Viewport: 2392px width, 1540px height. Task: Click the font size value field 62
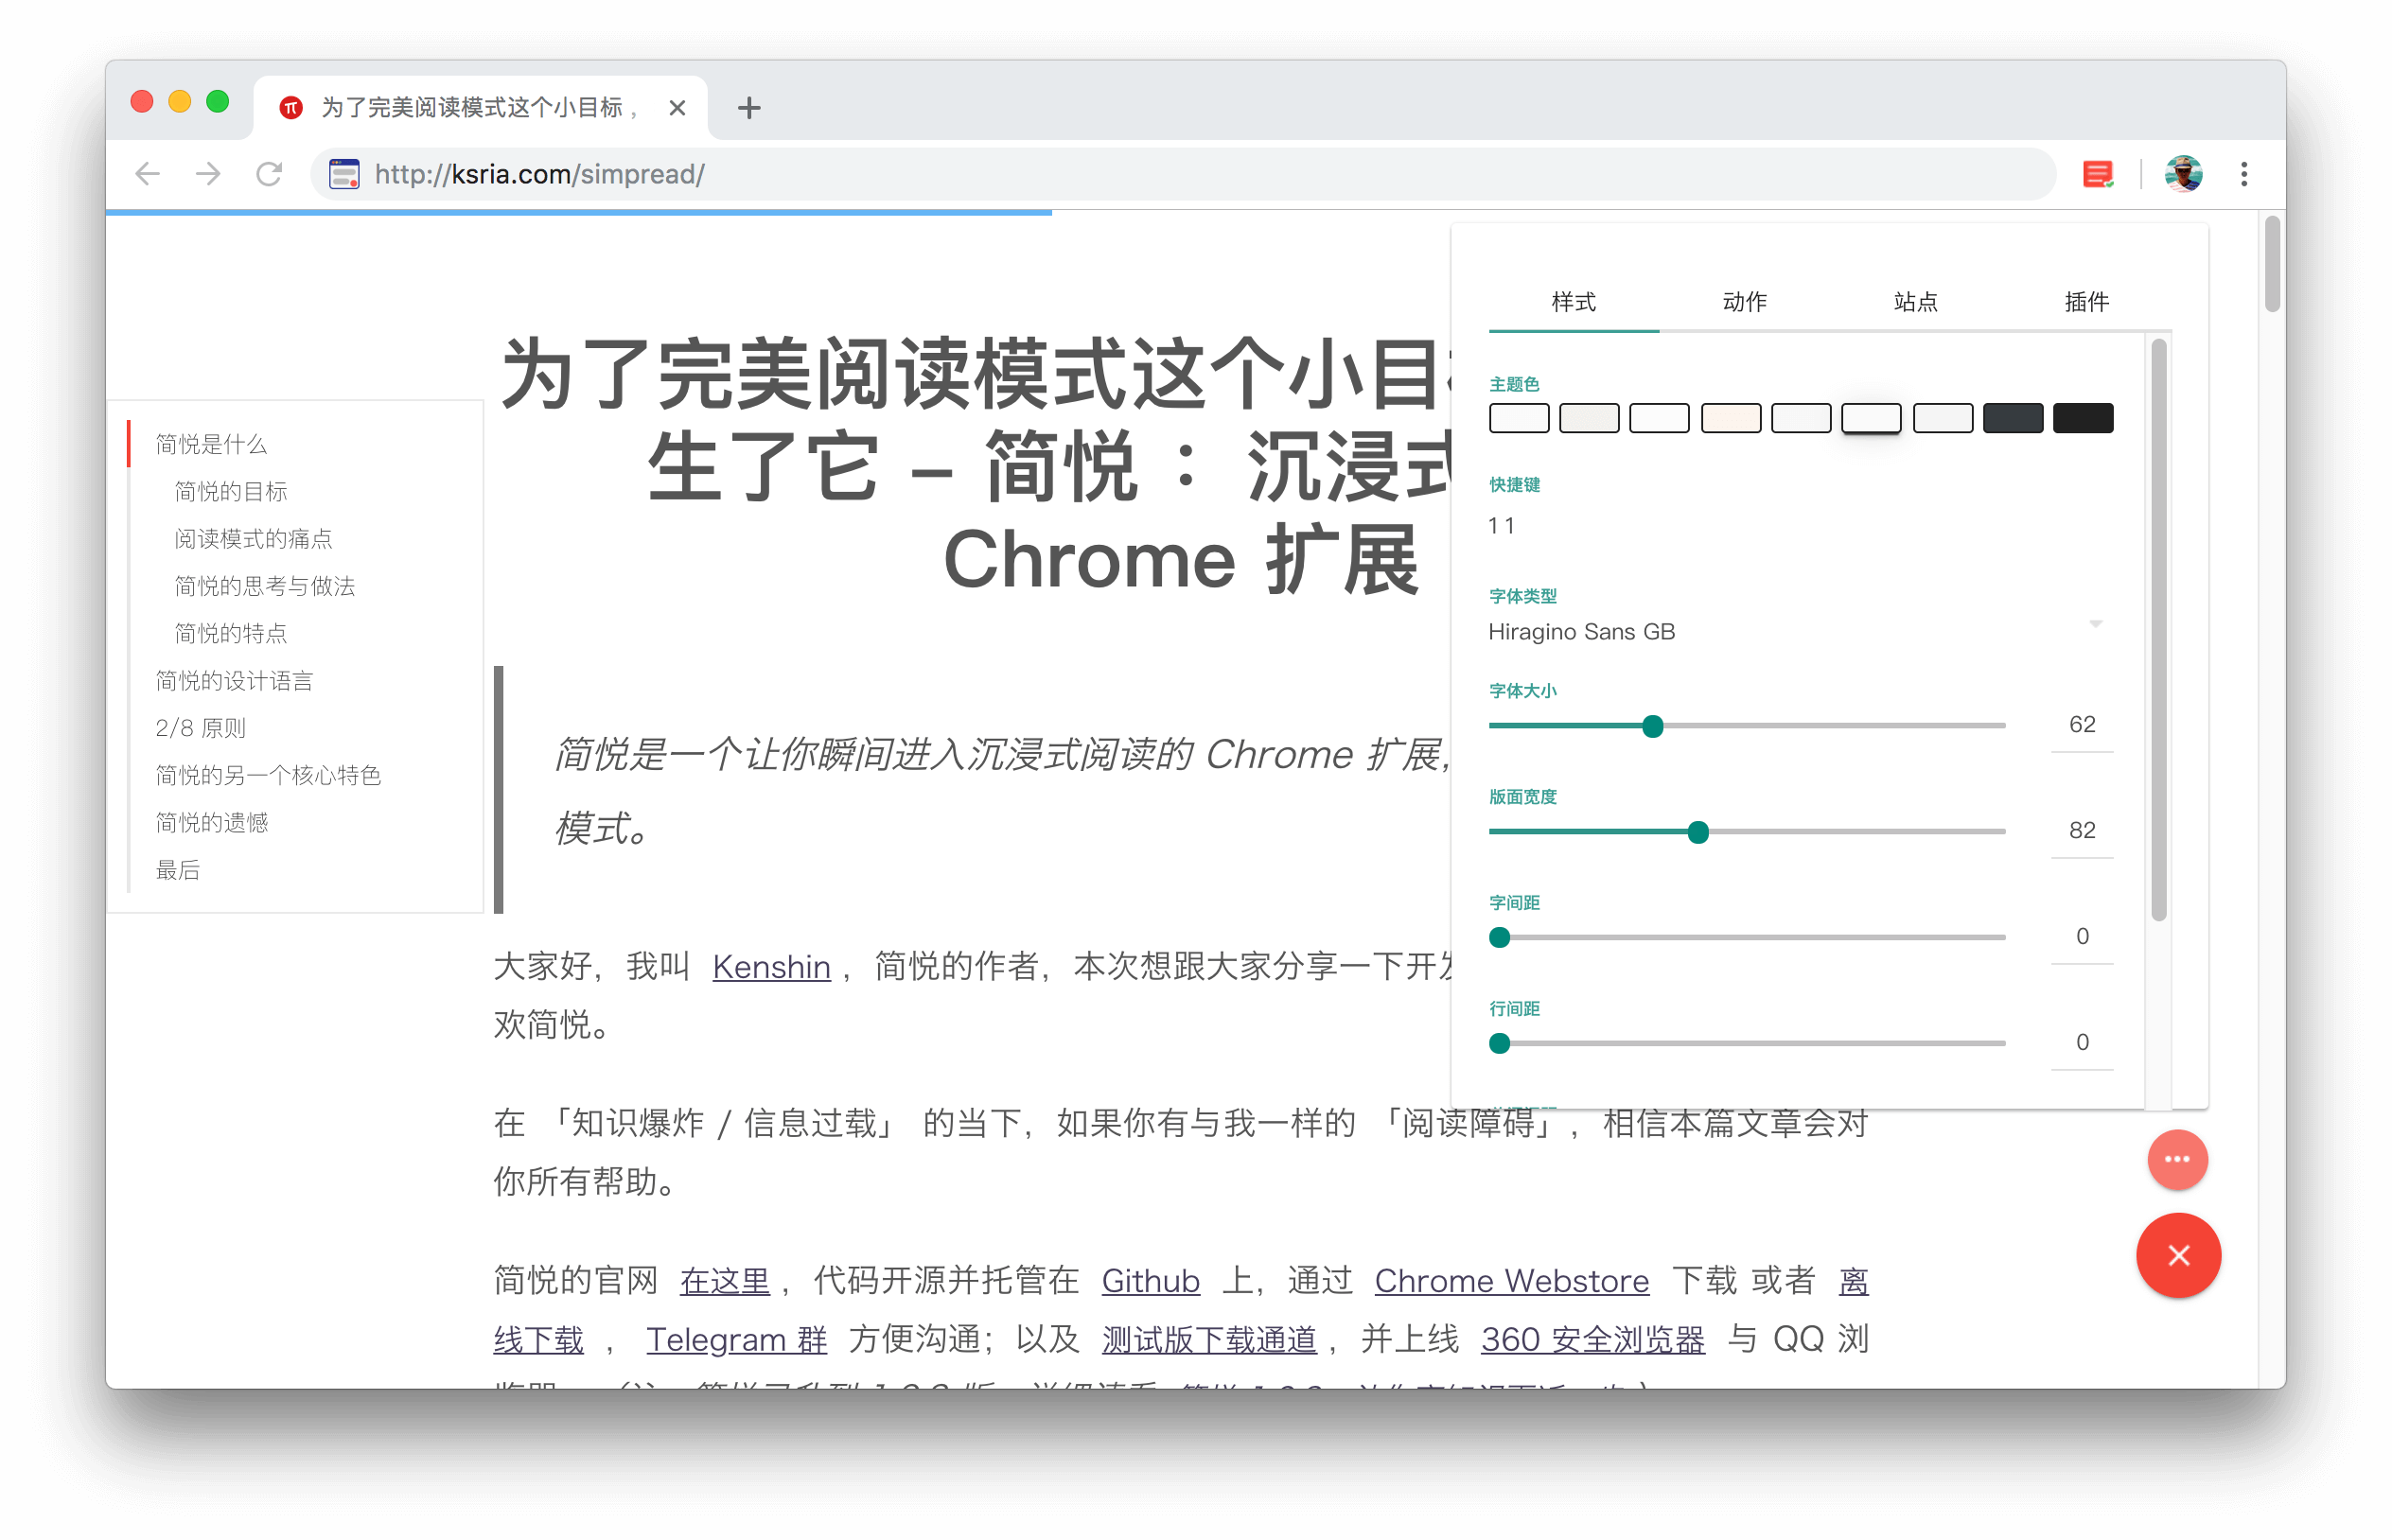click(x=2082, y=725)
